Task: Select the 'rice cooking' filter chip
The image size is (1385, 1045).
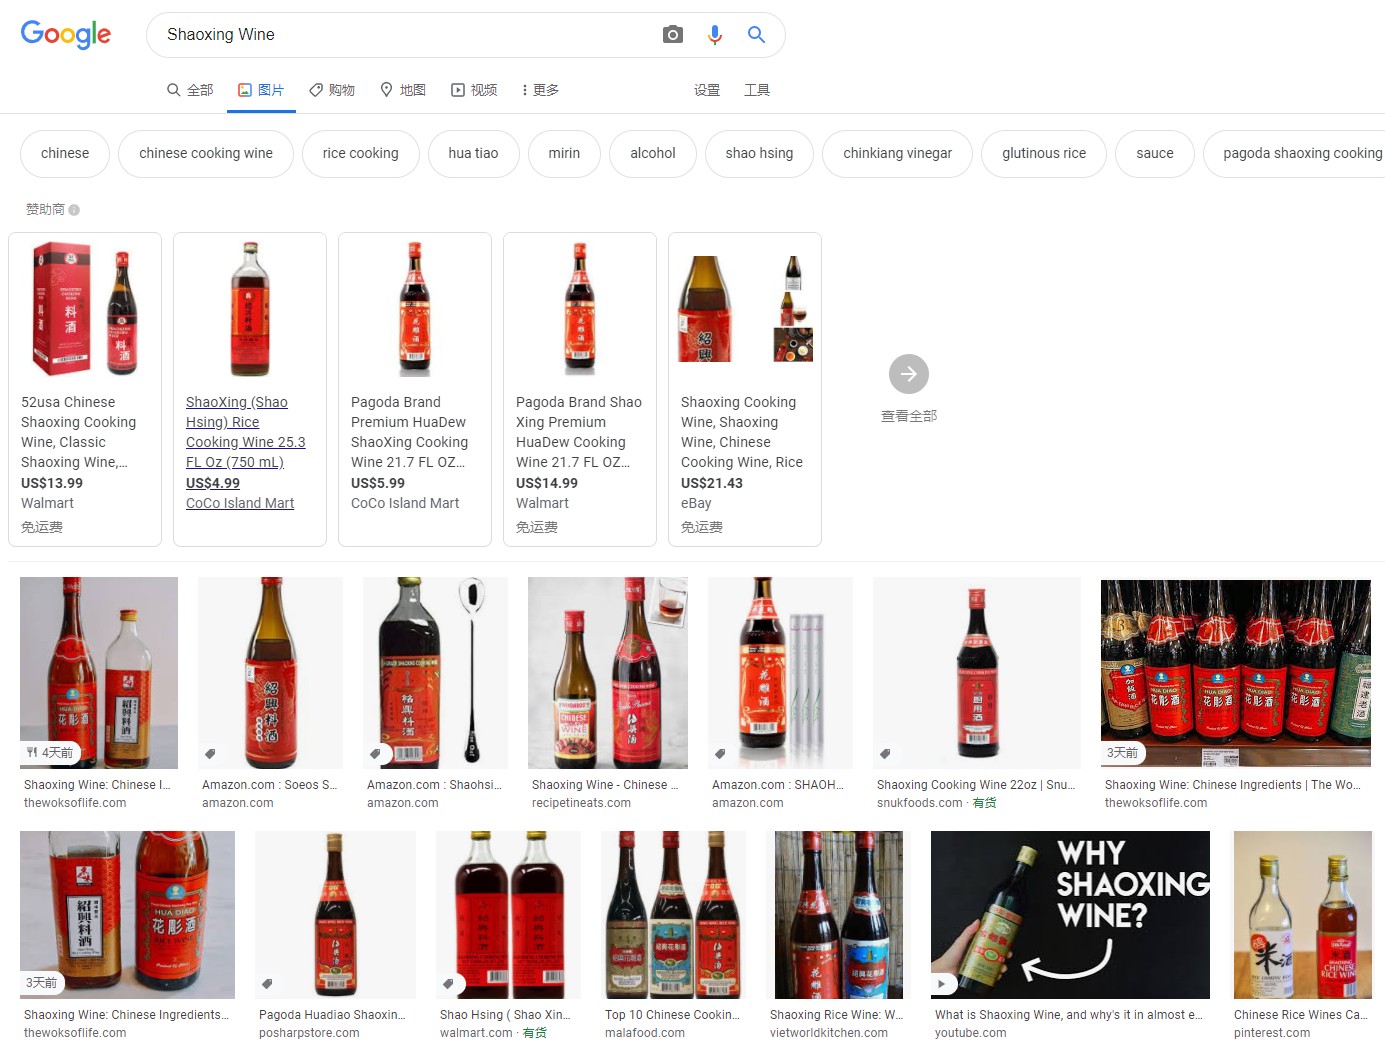Action: pos(361,153)
